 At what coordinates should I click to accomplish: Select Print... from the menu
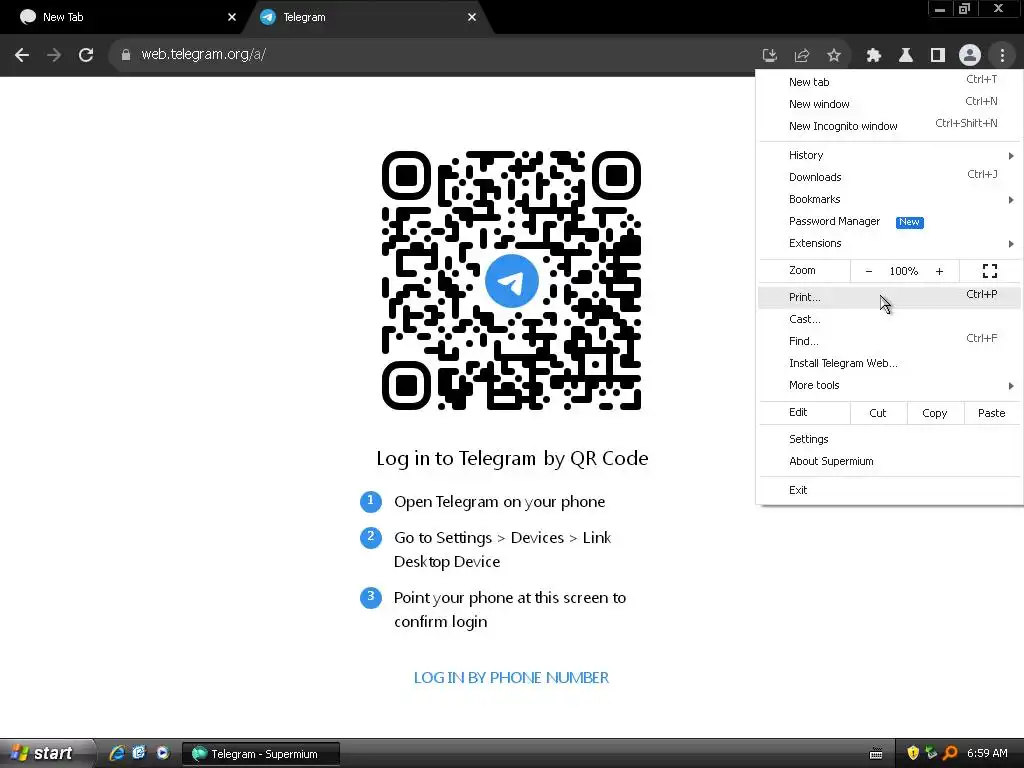click(889, 297)
